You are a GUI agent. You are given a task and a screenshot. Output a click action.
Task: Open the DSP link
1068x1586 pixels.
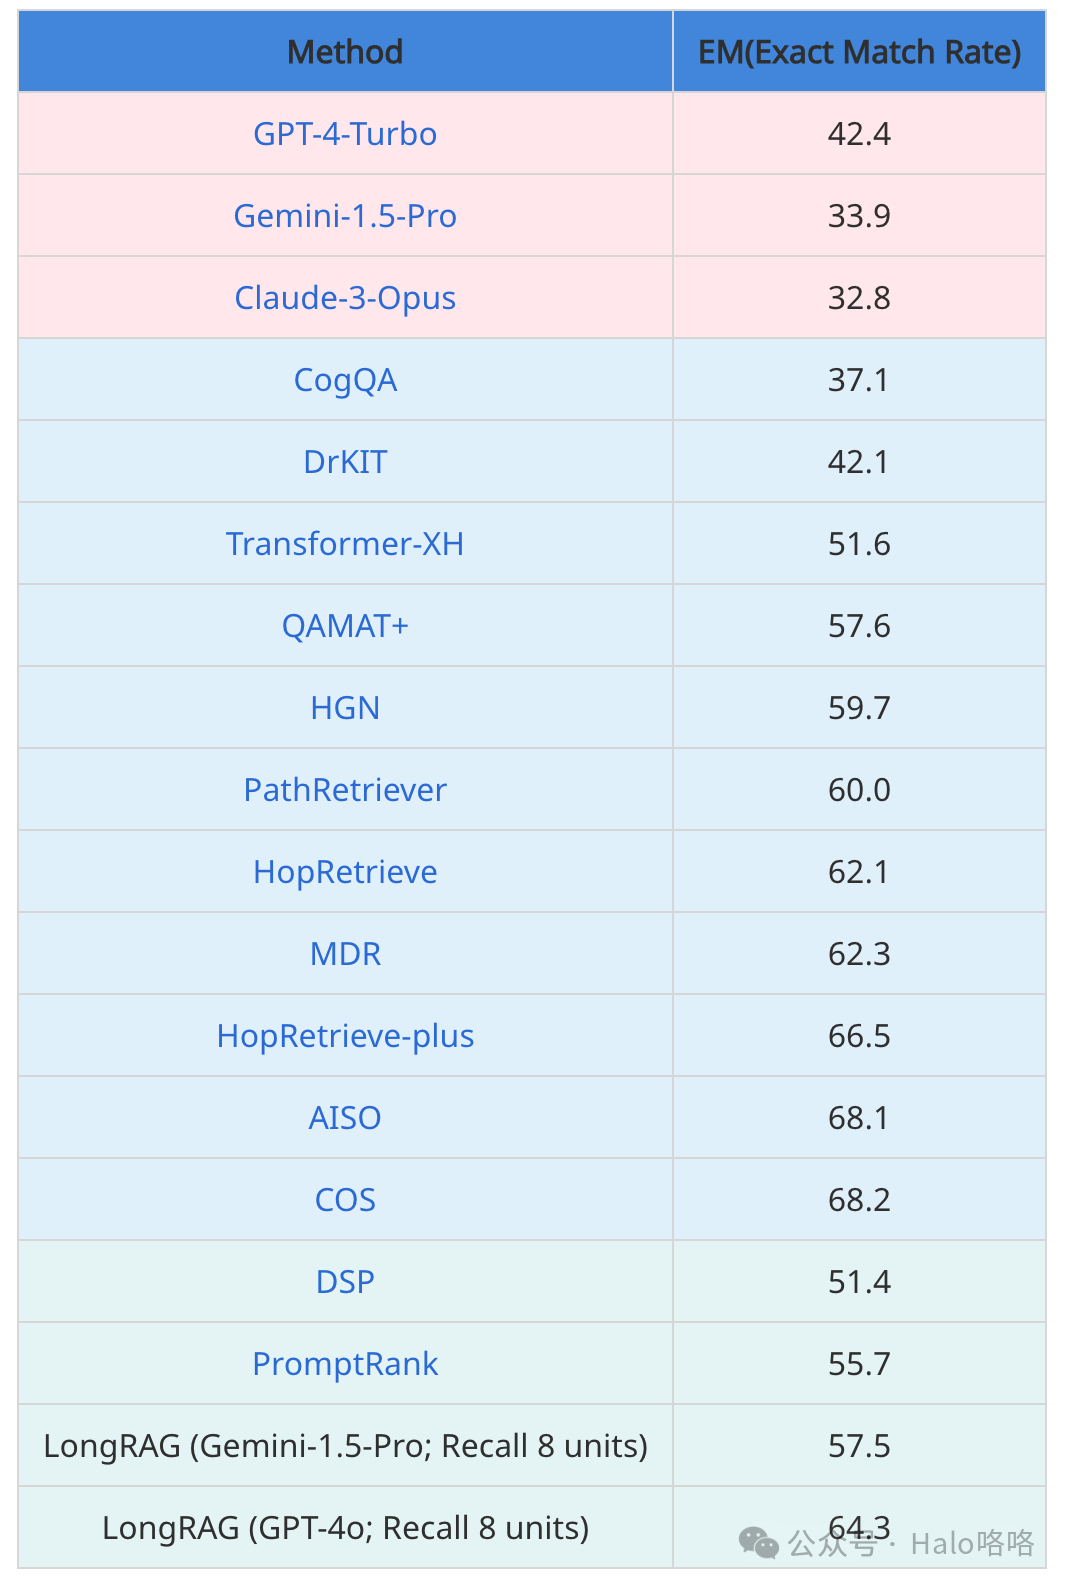[345, 1282]
